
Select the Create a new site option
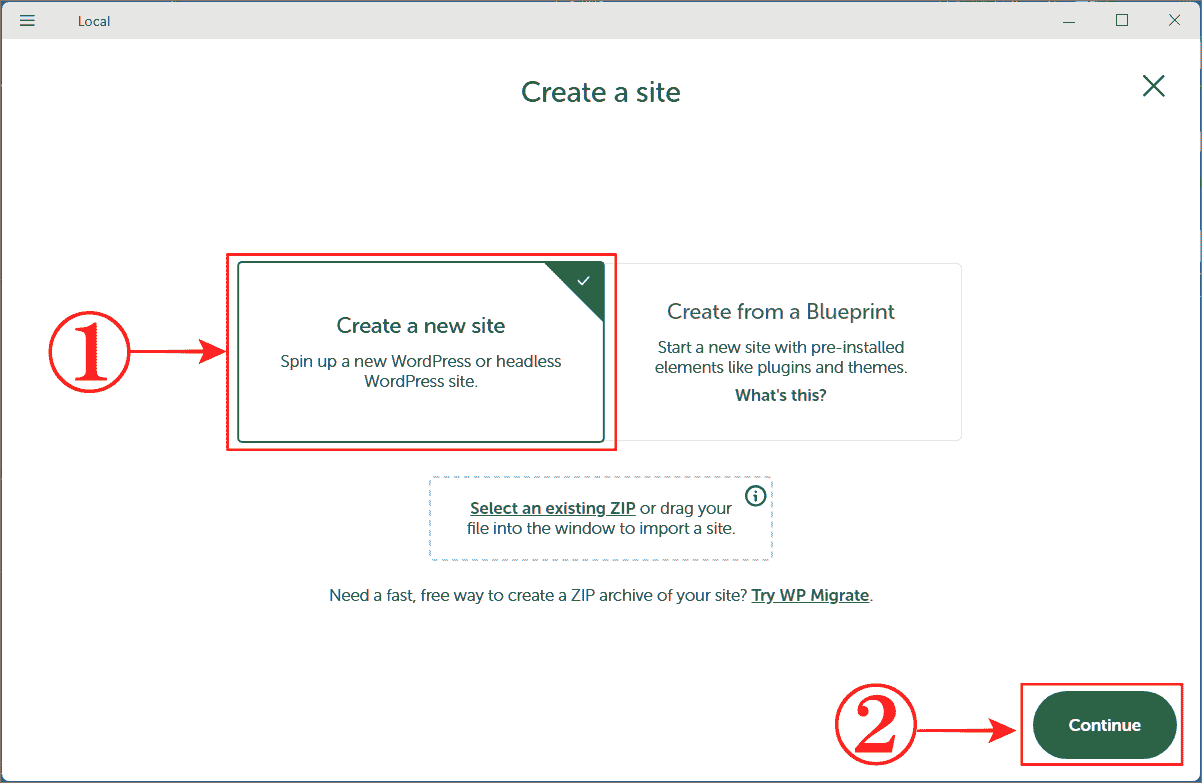coord(421,352)
